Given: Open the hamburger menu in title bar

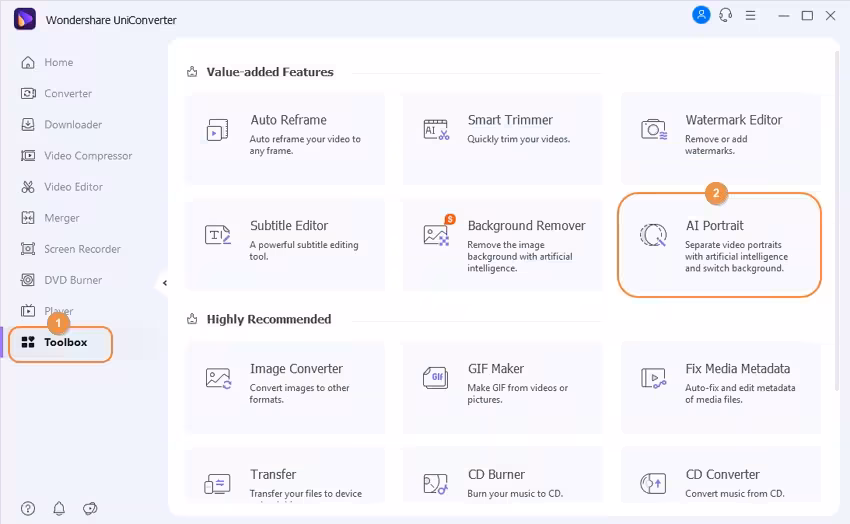Looking at the screenshot, I should (x=751, y=15).
